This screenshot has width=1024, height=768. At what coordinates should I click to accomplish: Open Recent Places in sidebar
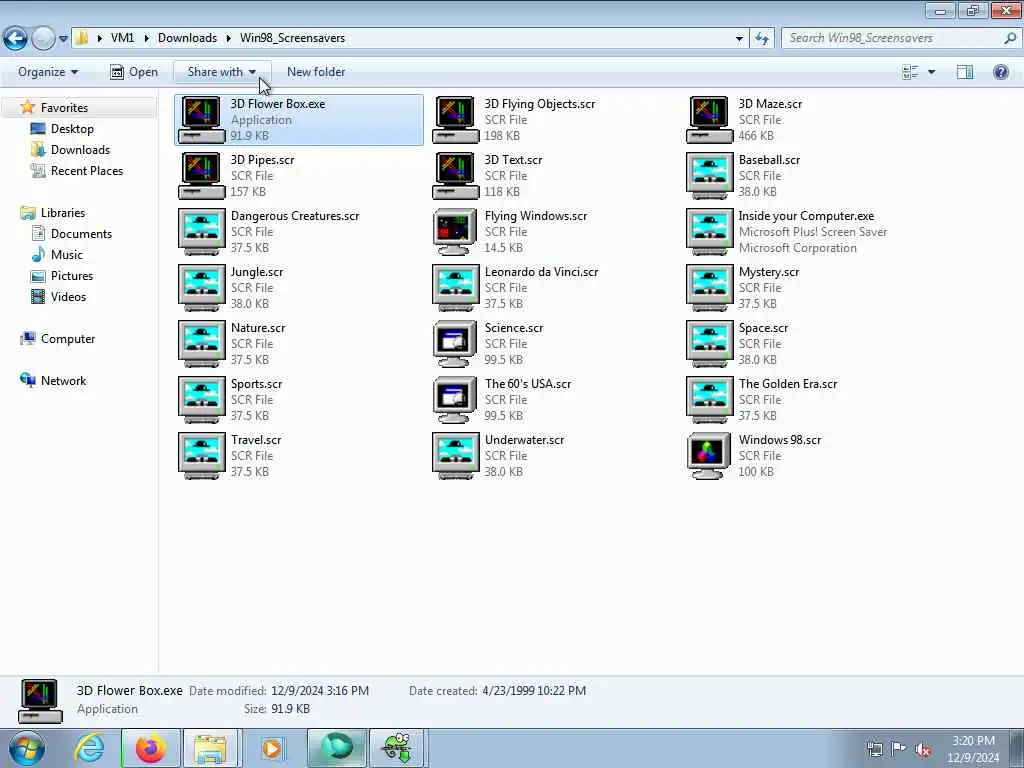(87, 170)
